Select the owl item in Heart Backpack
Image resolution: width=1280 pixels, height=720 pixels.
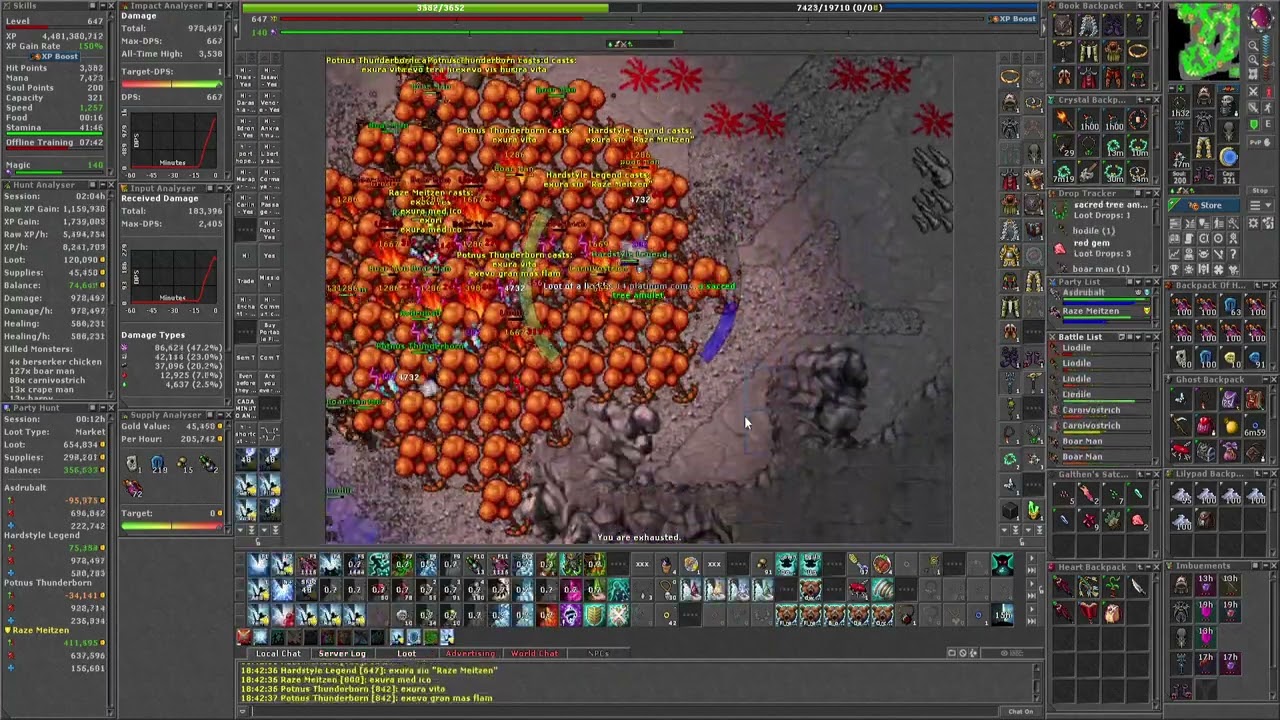(1113, 613)
